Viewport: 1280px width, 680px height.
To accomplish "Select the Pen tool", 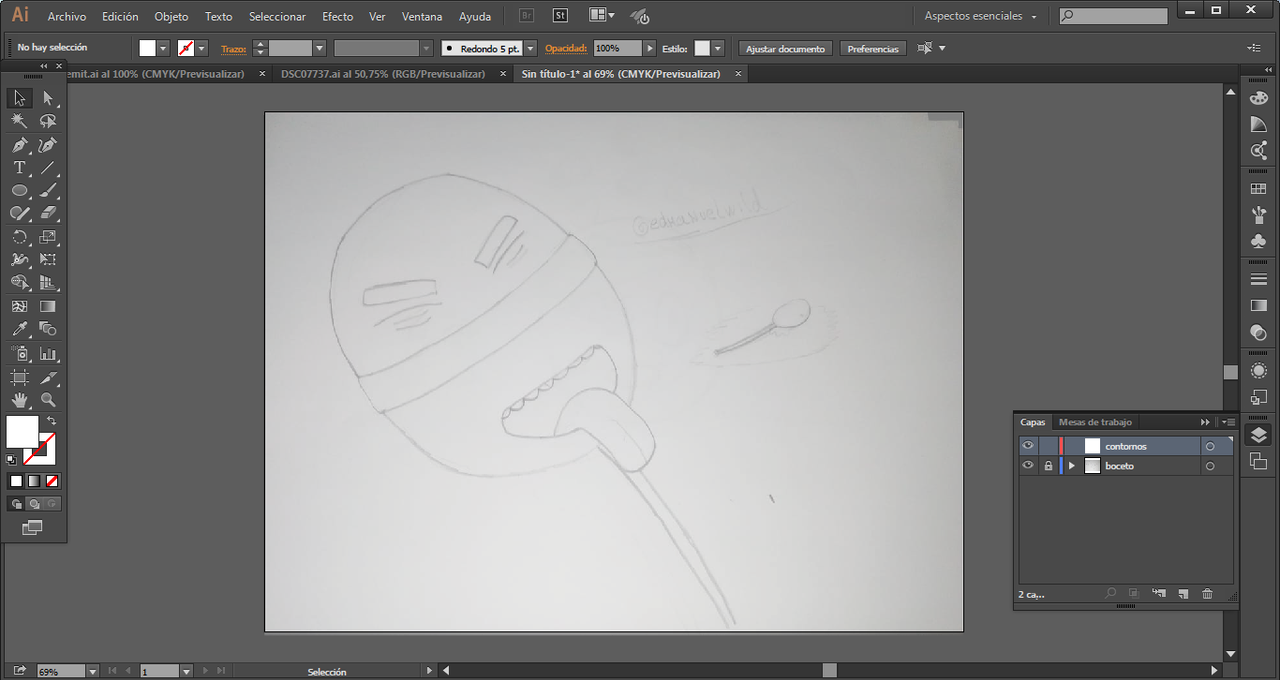I will (19, 145).
